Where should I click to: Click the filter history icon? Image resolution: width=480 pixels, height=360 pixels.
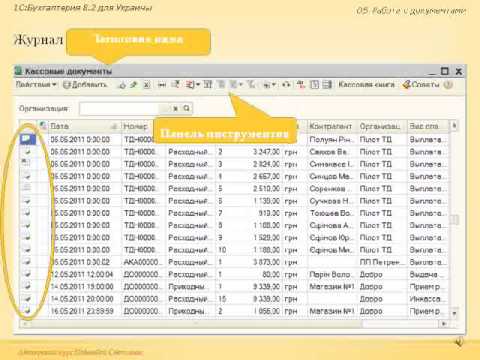coord(234,85)
